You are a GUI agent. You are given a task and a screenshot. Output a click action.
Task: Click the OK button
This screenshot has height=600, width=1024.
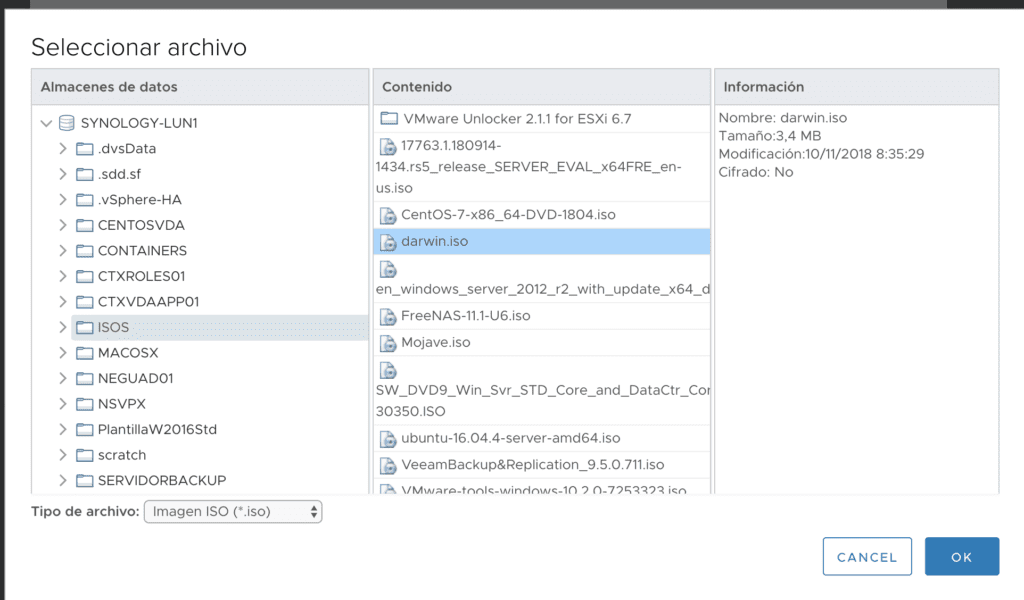click(x=961, y=556)
